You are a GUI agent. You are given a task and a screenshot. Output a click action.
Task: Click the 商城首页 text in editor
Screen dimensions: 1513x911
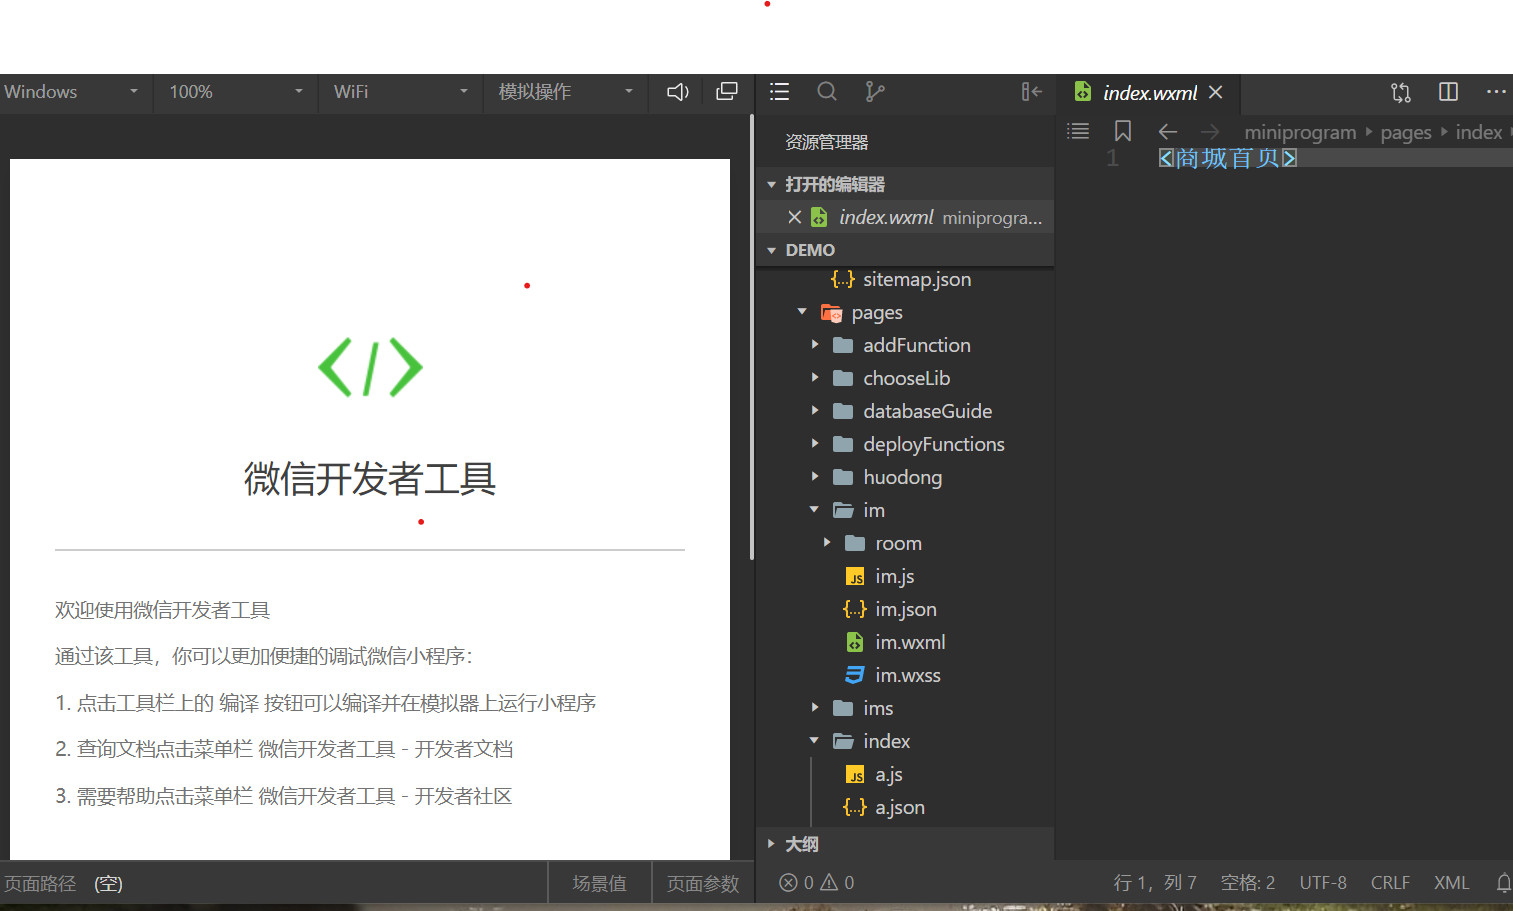(x=1227, y=158)
